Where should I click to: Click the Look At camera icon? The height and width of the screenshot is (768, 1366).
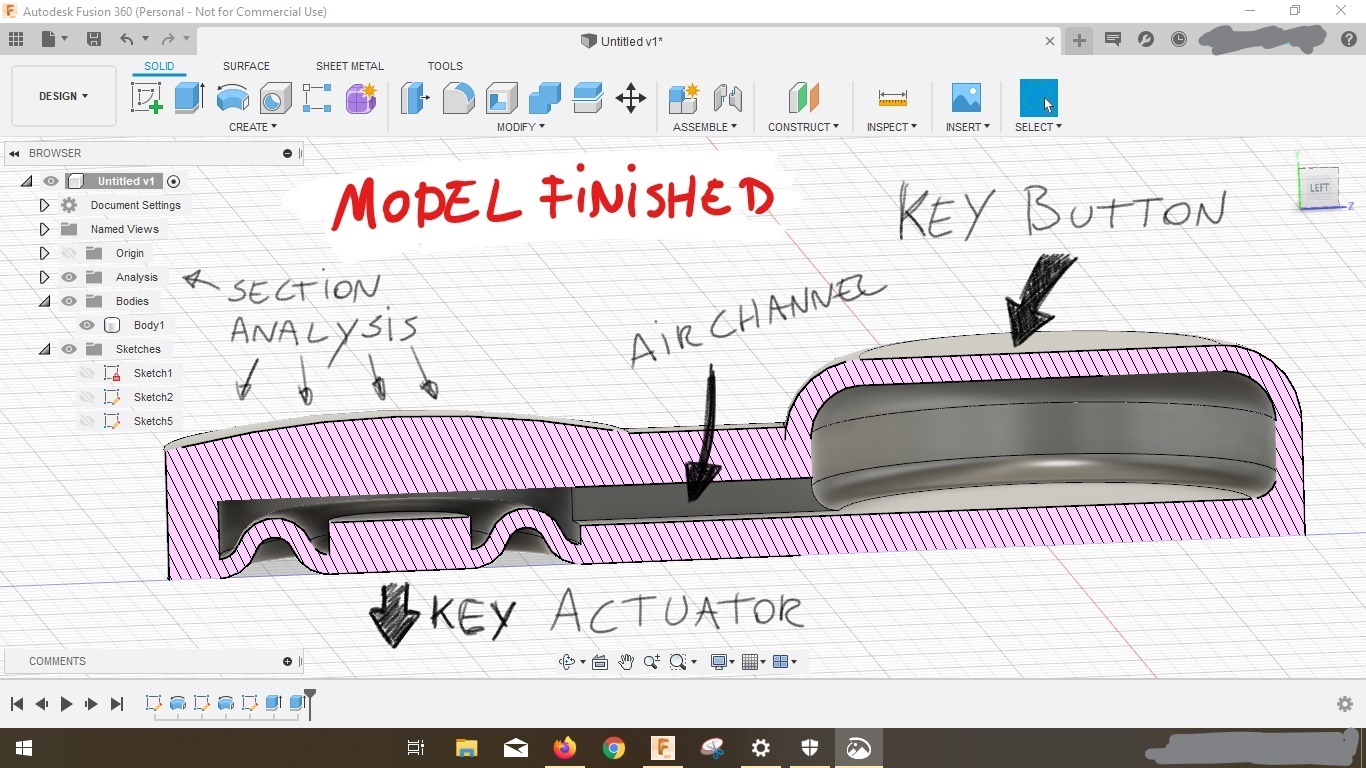click(x=600, y=662)
